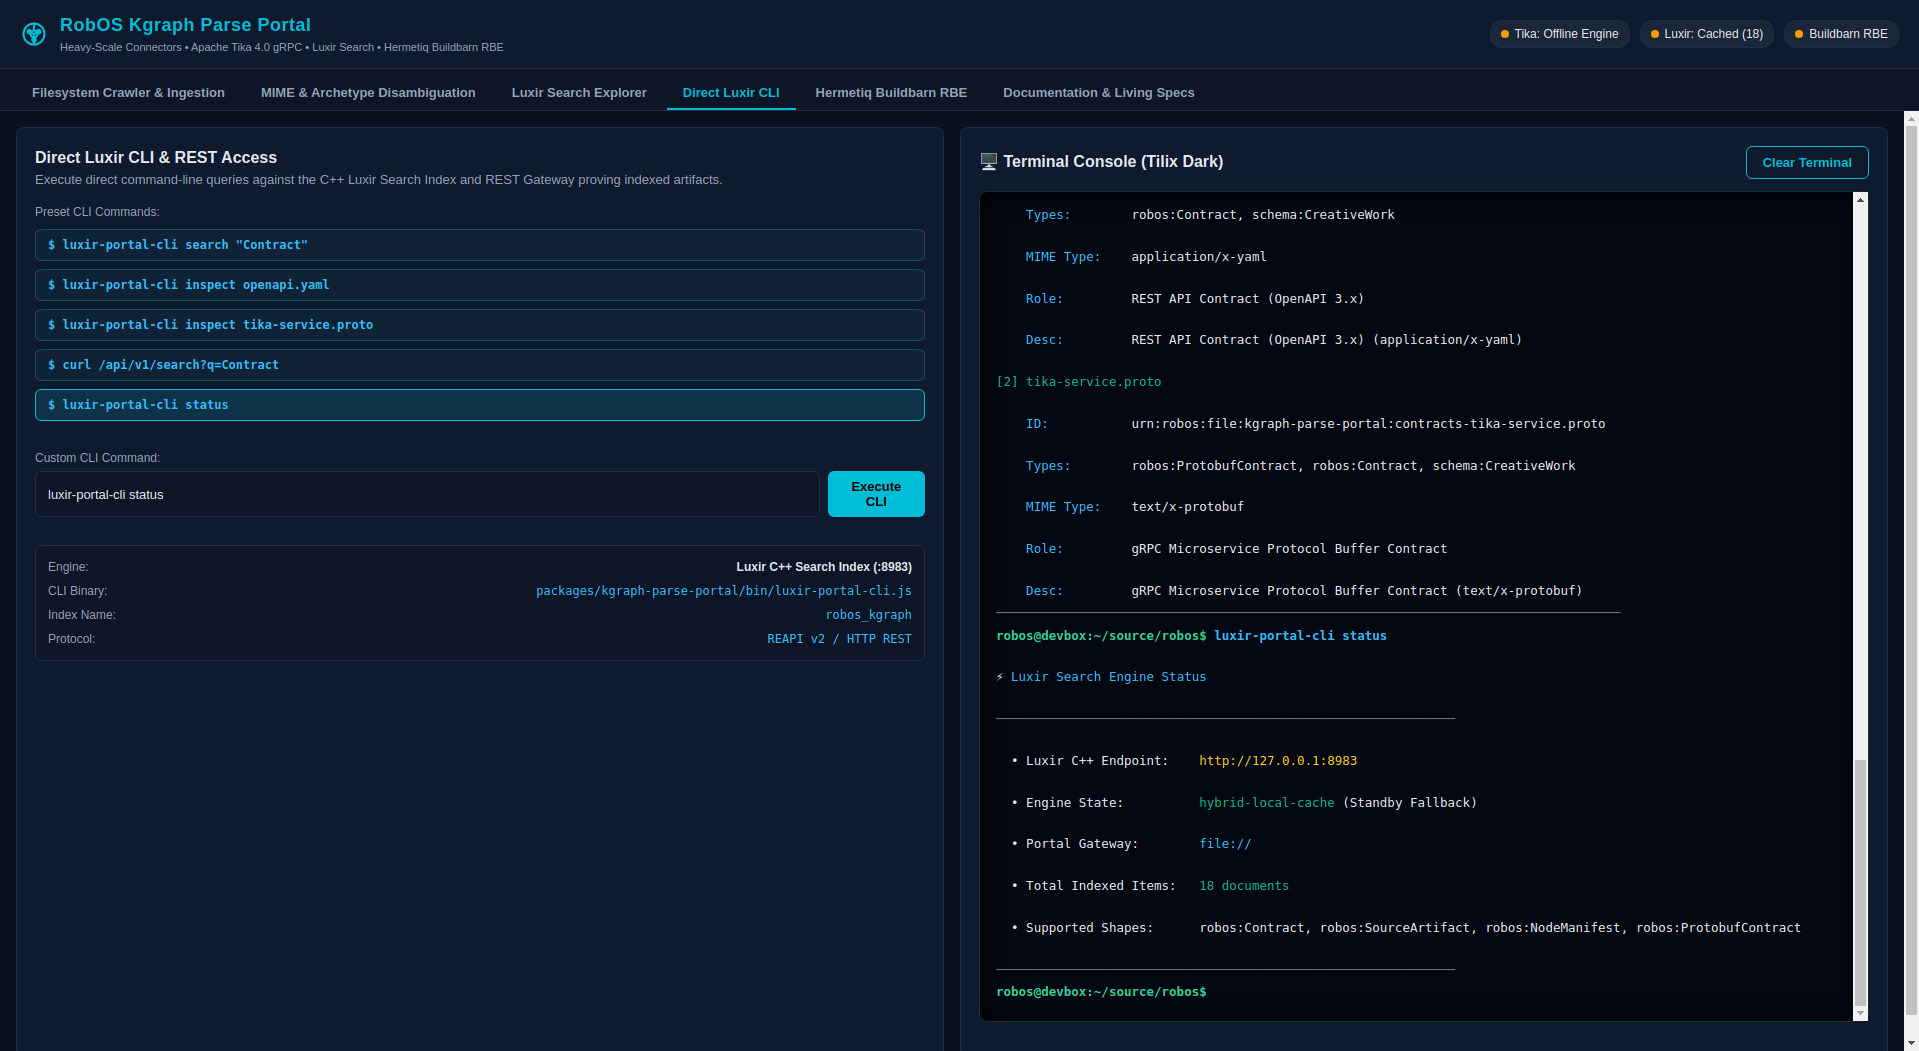
Task: Focus the Custom CLI Command input field
Action: pyautogui.click(x=427, y=494)
